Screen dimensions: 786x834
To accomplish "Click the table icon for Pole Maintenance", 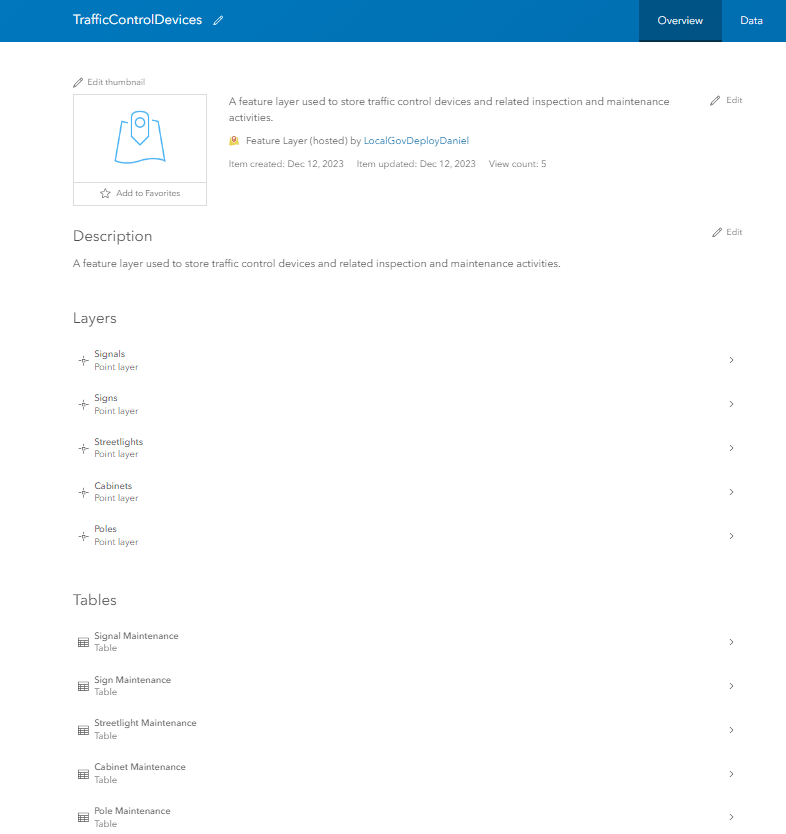I will click(83, 818).
